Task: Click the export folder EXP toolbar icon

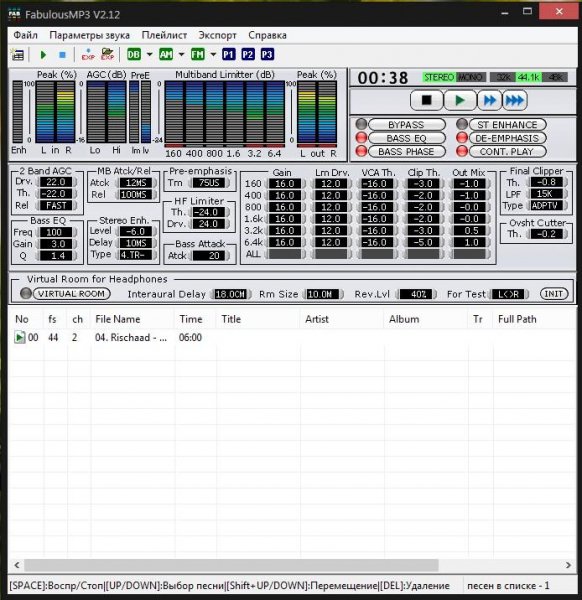Action: pos(108,54)
